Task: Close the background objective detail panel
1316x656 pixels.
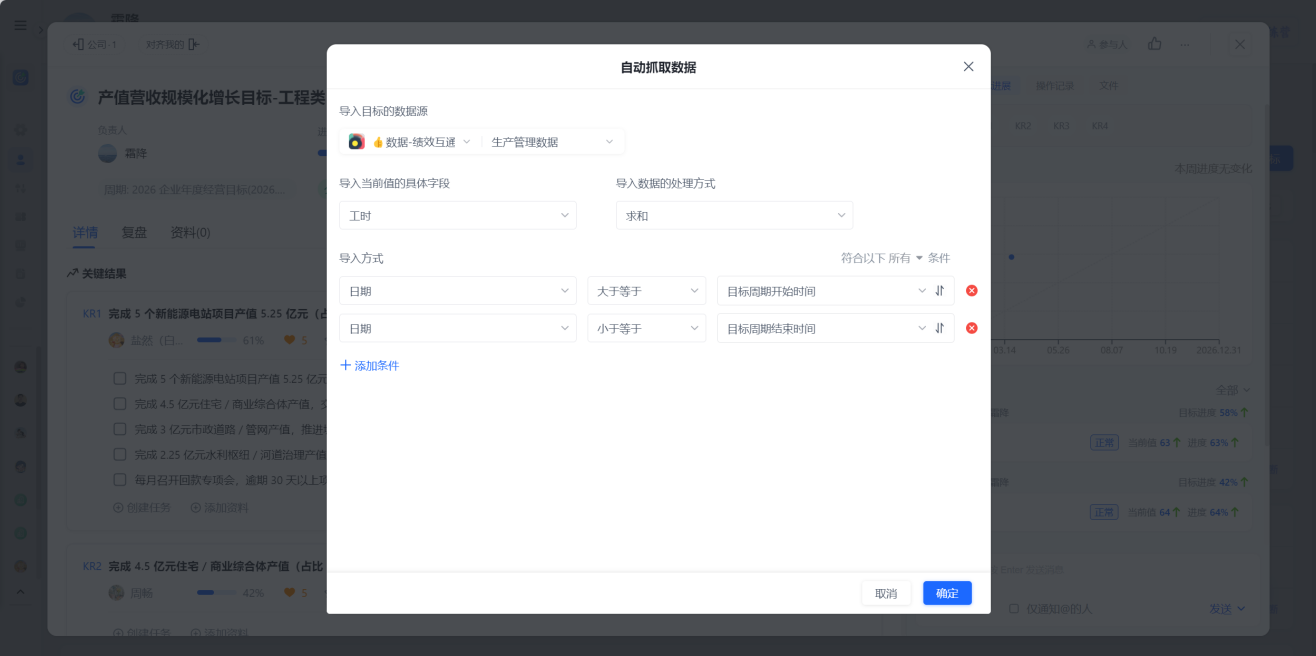Action: click(x=1240, y=44)
